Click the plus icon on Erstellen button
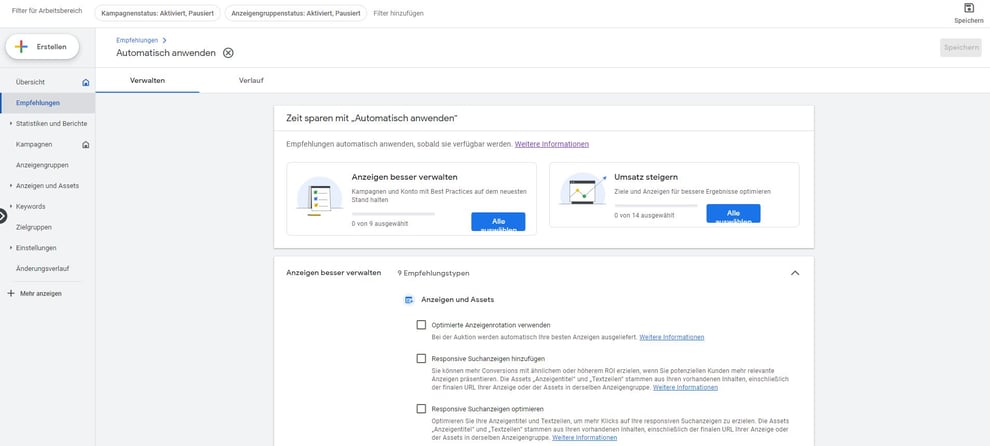The image size is (990, 446). [x=21, y=47]
